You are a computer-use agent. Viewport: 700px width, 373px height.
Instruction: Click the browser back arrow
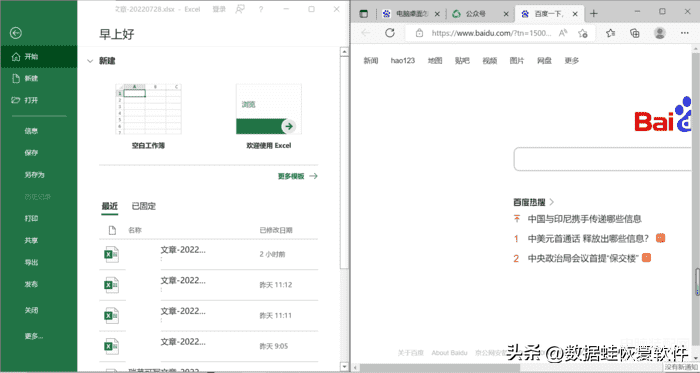366,33
